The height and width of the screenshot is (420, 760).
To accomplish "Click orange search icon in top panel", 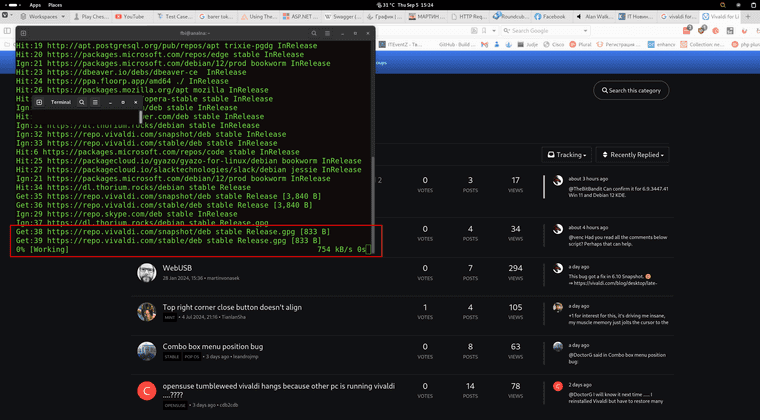I will pos(723,5).
